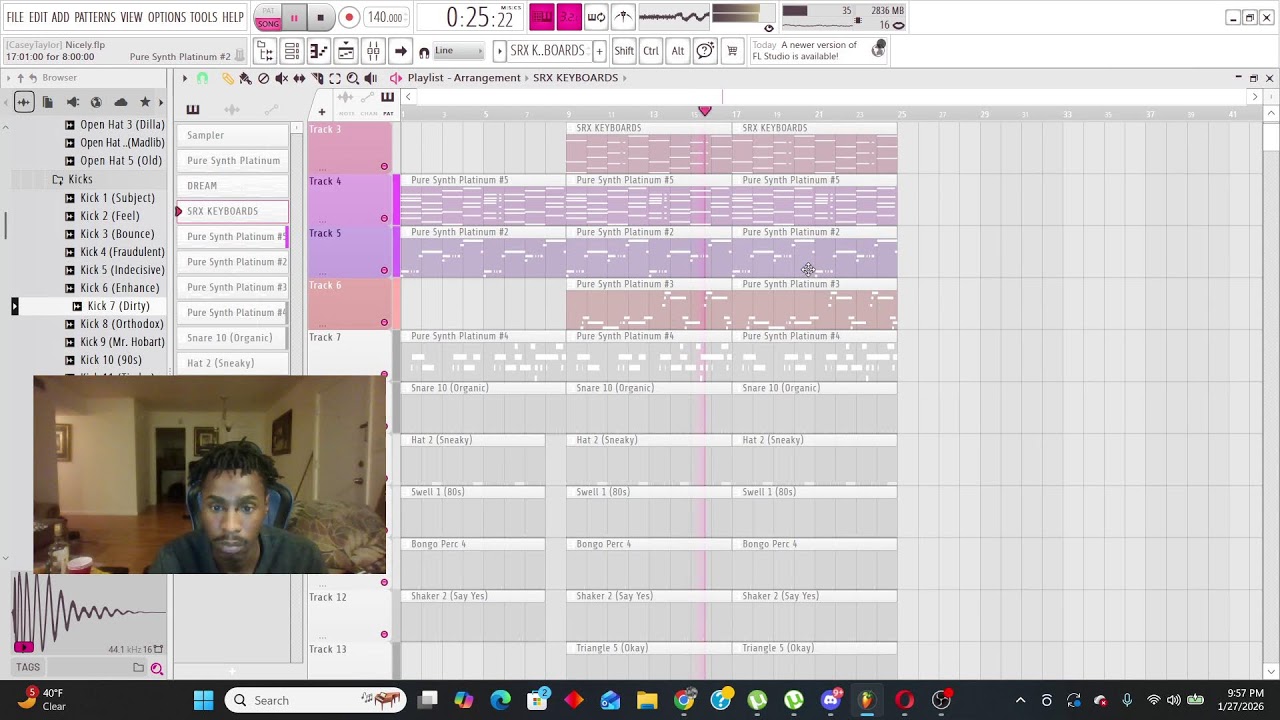Open the EDIT menu
The image size is (1280, 720).
(38, 17)
